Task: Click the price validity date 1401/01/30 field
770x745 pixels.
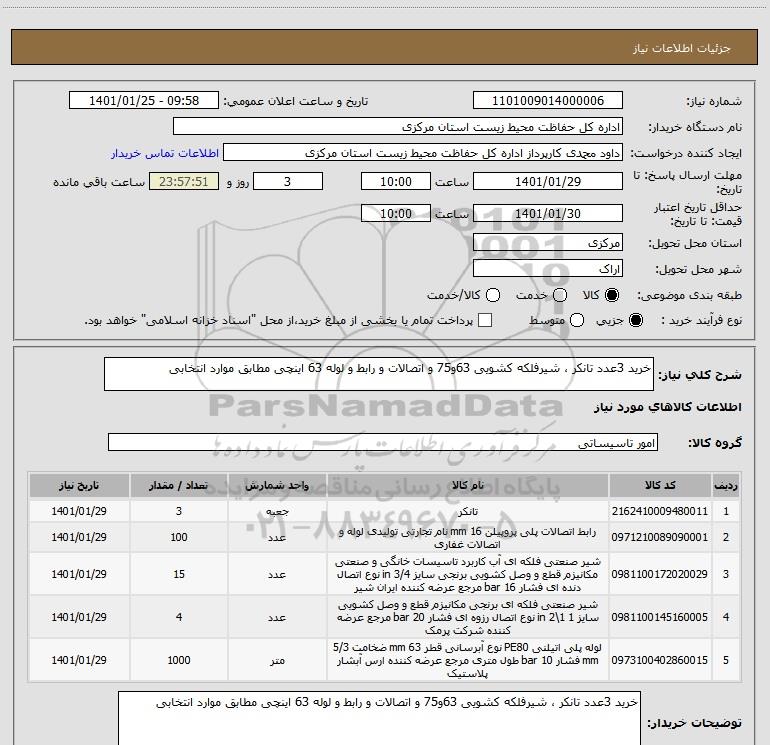Action: point(548,213)
